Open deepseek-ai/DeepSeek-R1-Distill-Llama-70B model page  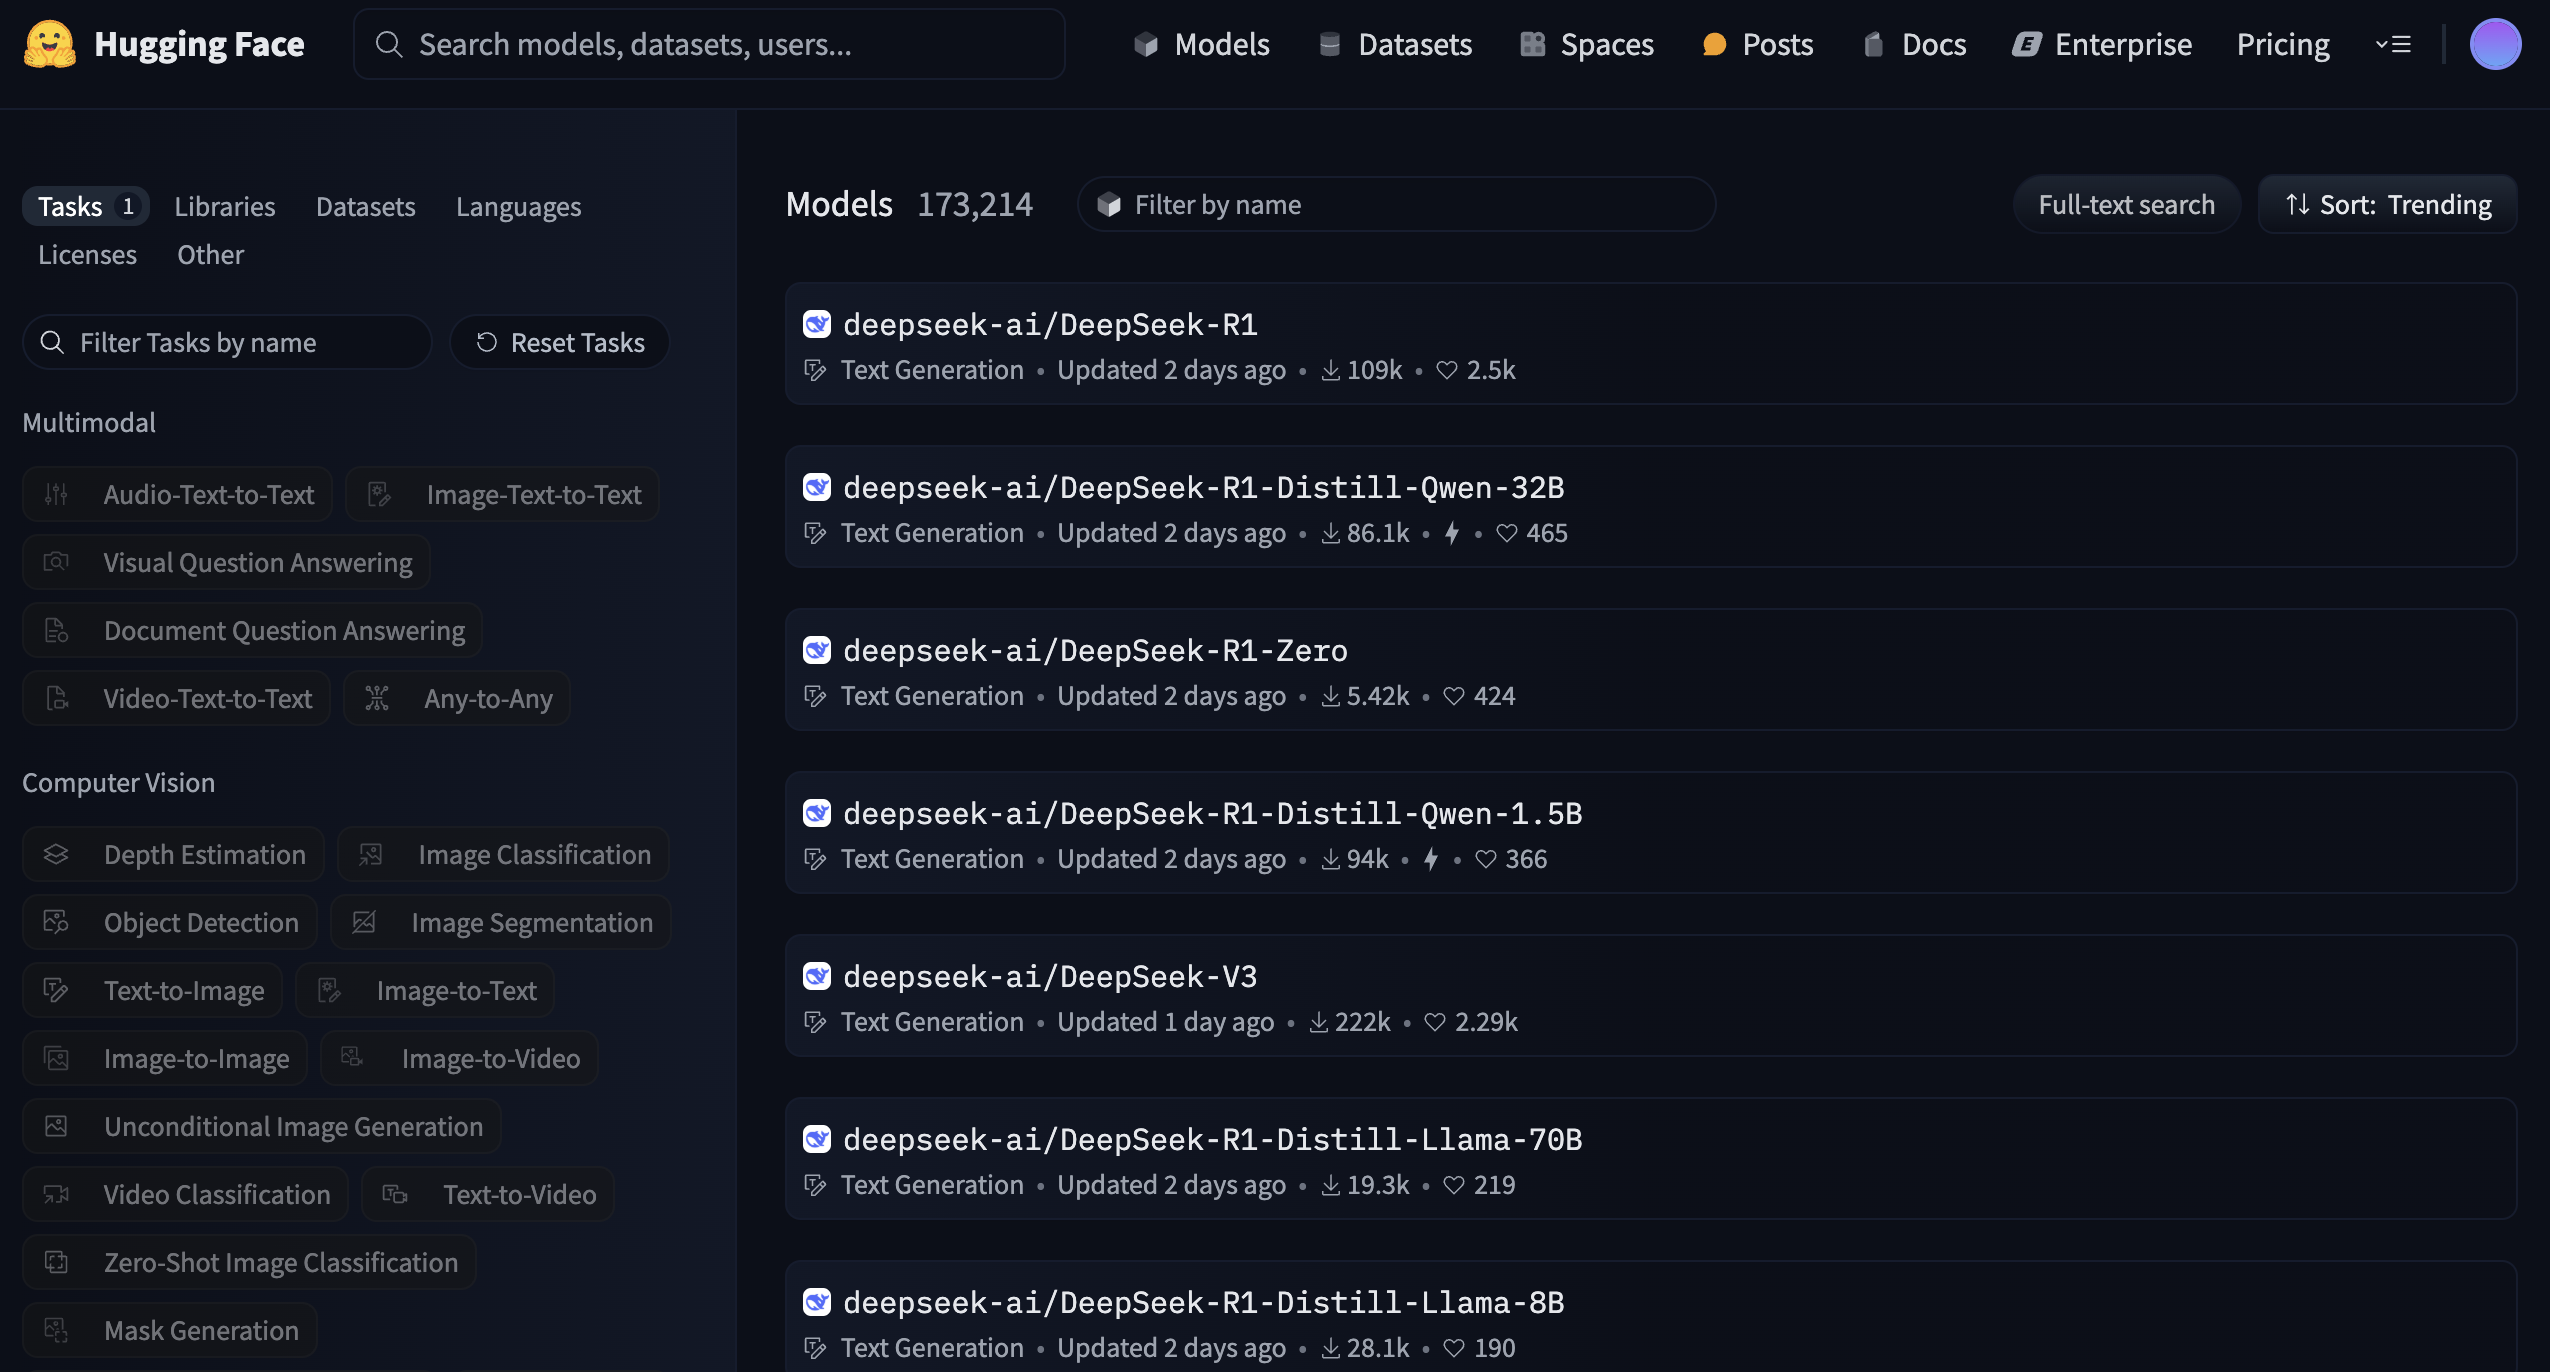tap(1650, 1158)
